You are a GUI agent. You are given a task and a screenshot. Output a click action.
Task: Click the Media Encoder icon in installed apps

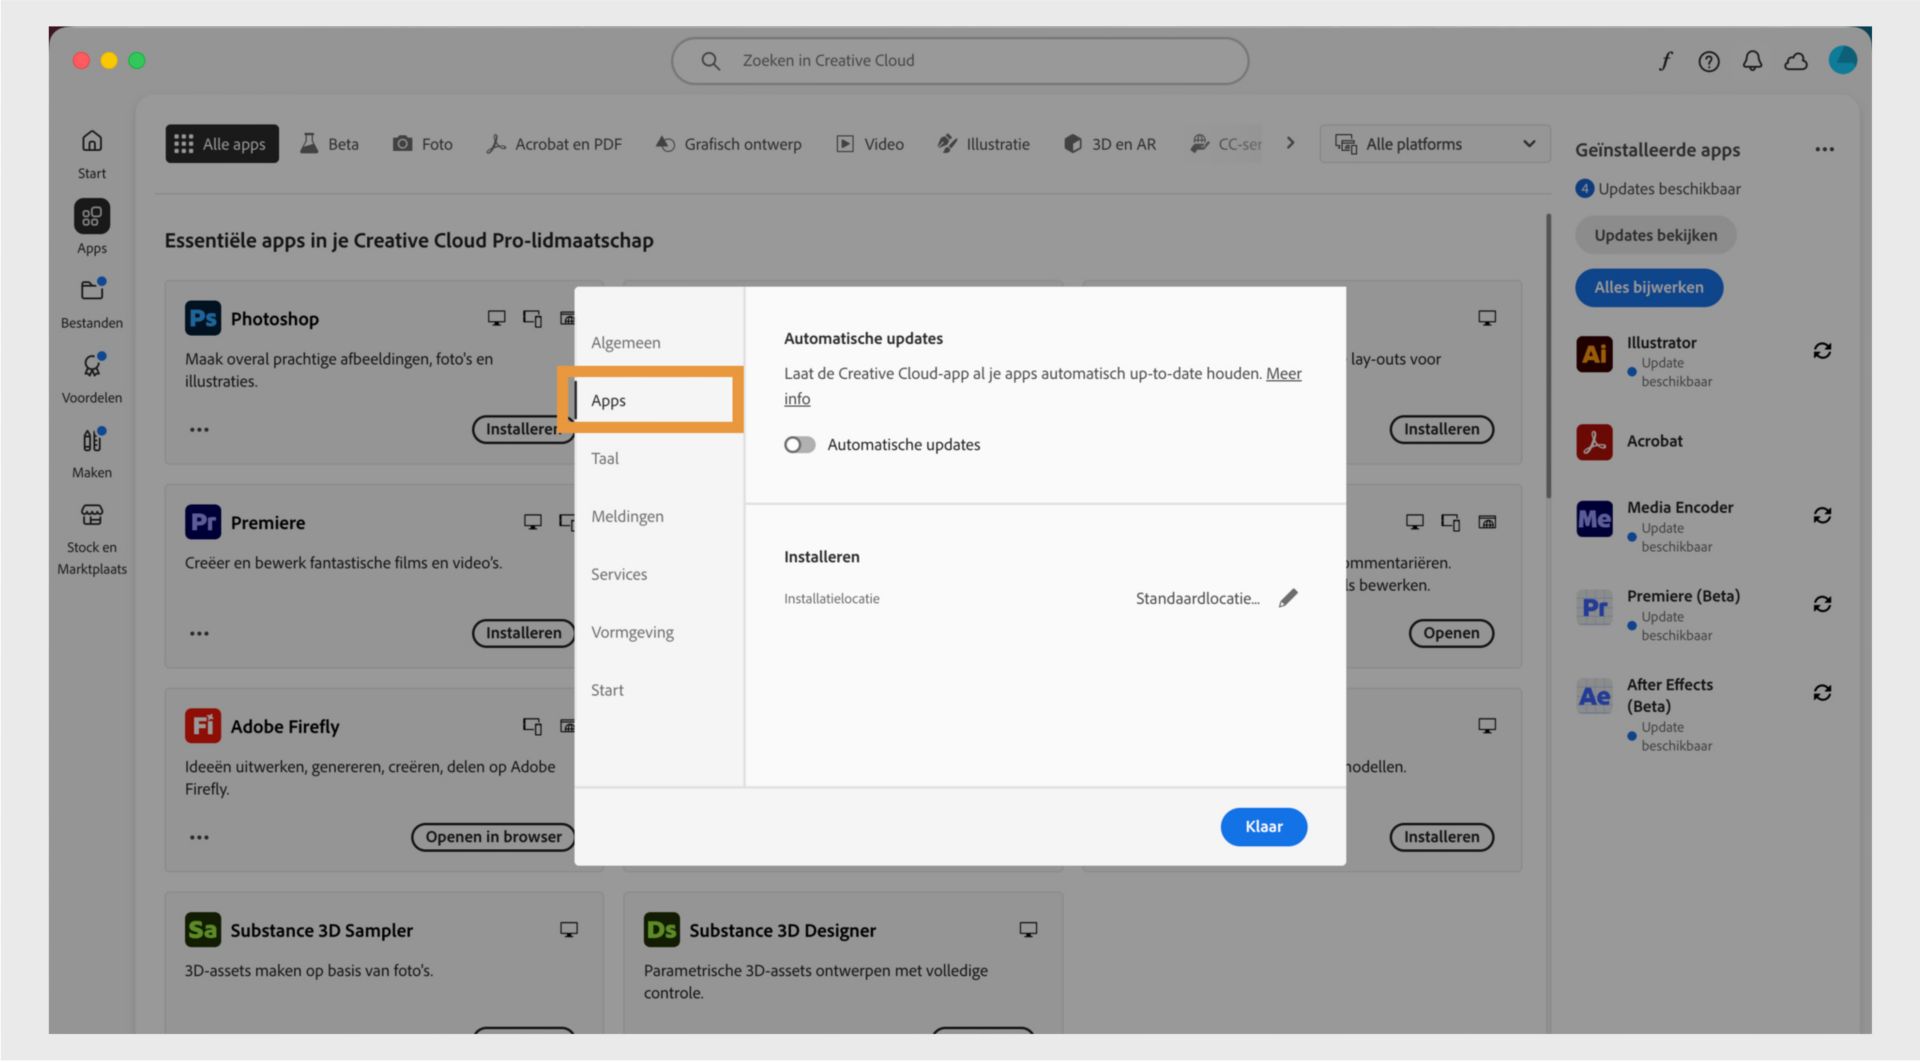[1594, 519]
